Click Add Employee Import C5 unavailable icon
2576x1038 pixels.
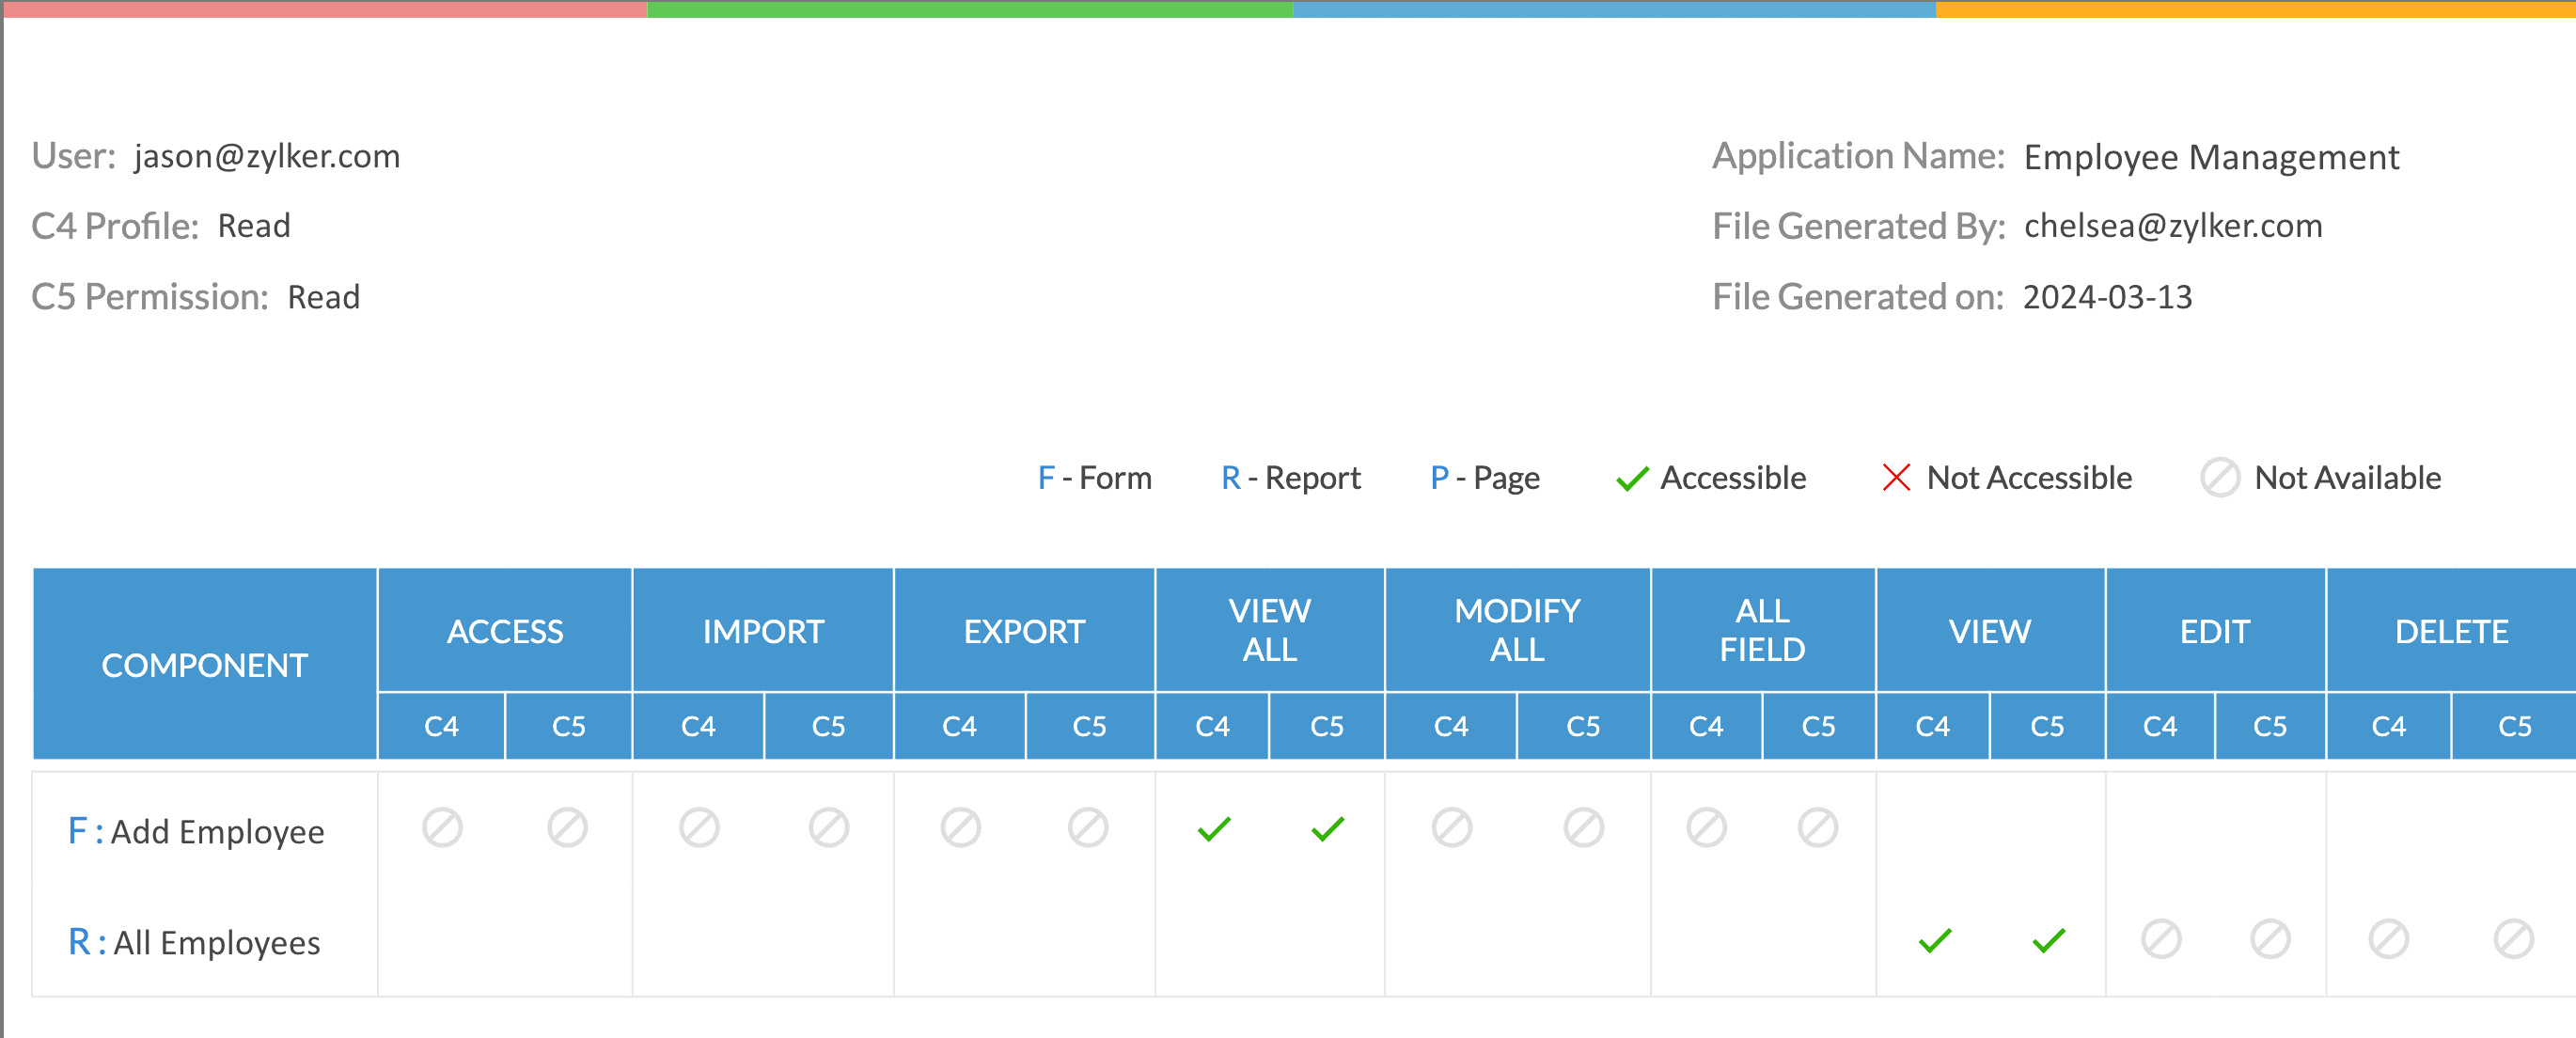(x=828, y=828)
